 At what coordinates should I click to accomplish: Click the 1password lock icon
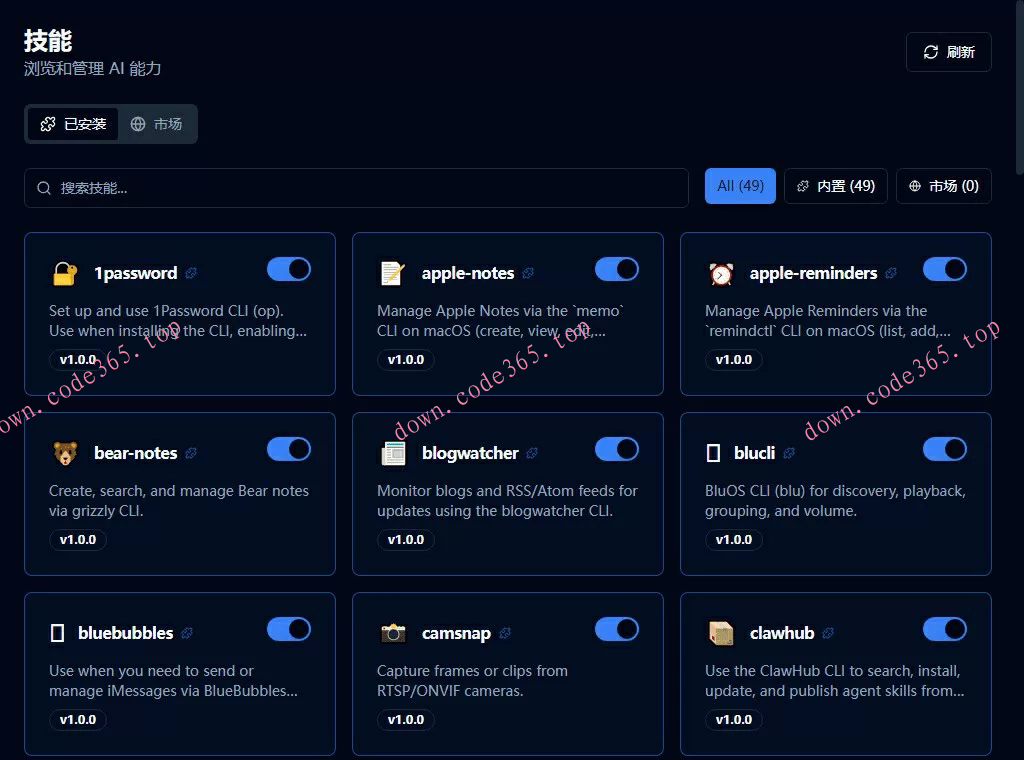pyautogui.click(x=64, y=273)
